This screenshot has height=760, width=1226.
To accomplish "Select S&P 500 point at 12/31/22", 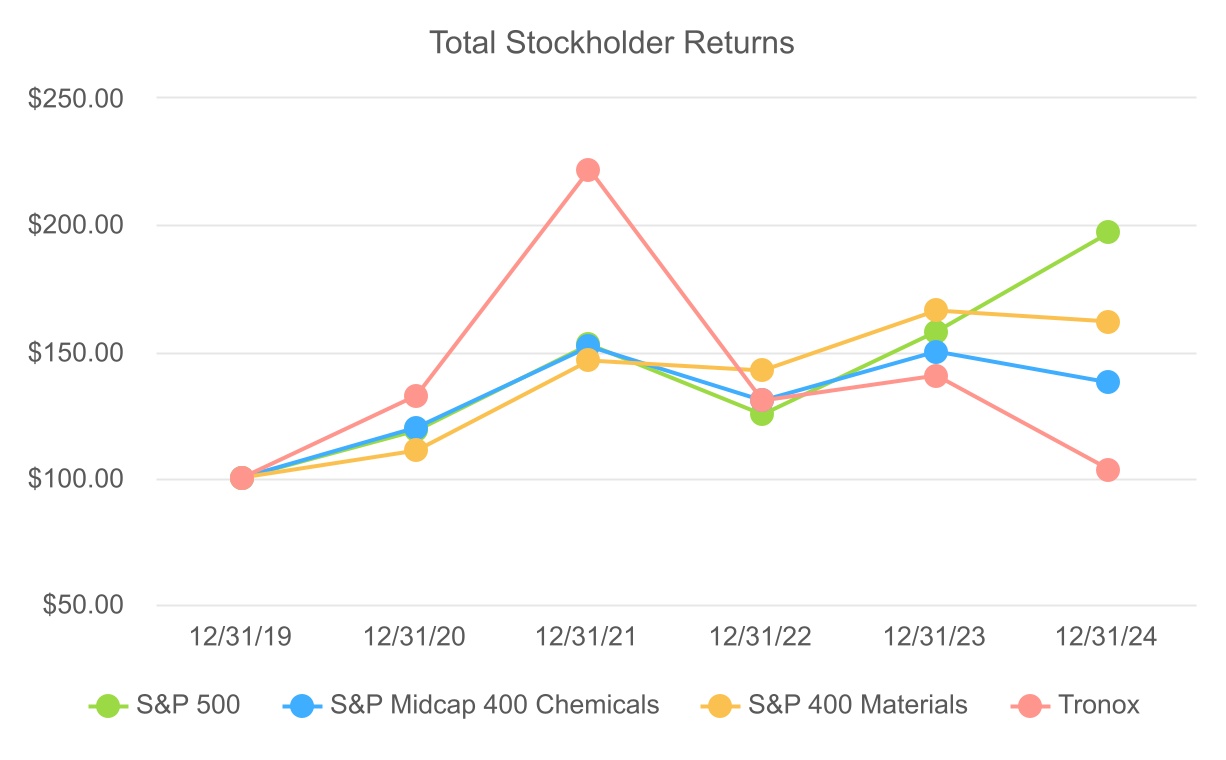I will pyautogui.click(x=762, y=414).
